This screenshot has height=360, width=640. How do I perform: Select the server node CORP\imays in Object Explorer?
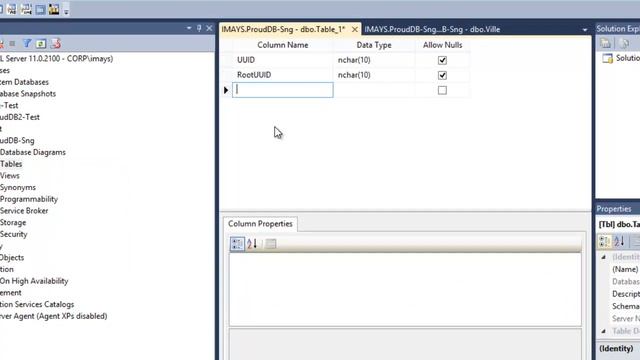pyautogui.click(x=57, y=58)
